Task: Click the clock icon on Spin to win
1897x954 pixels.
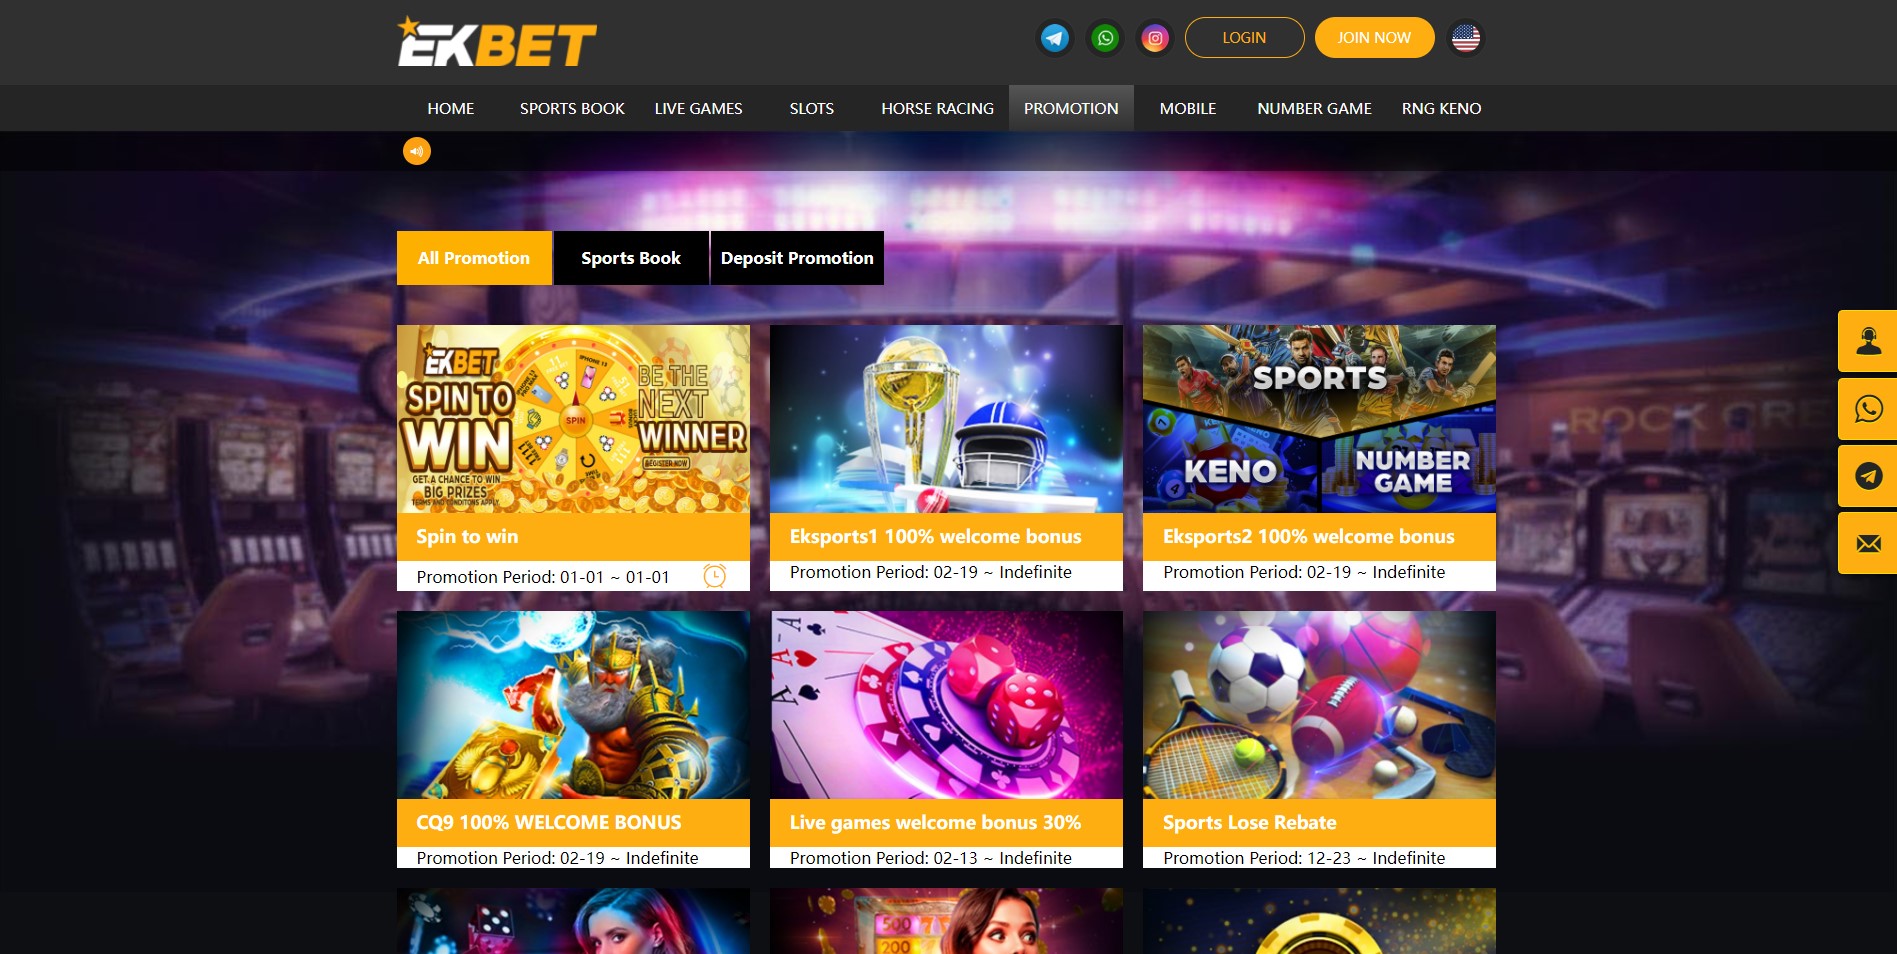Action: (715, 576)
